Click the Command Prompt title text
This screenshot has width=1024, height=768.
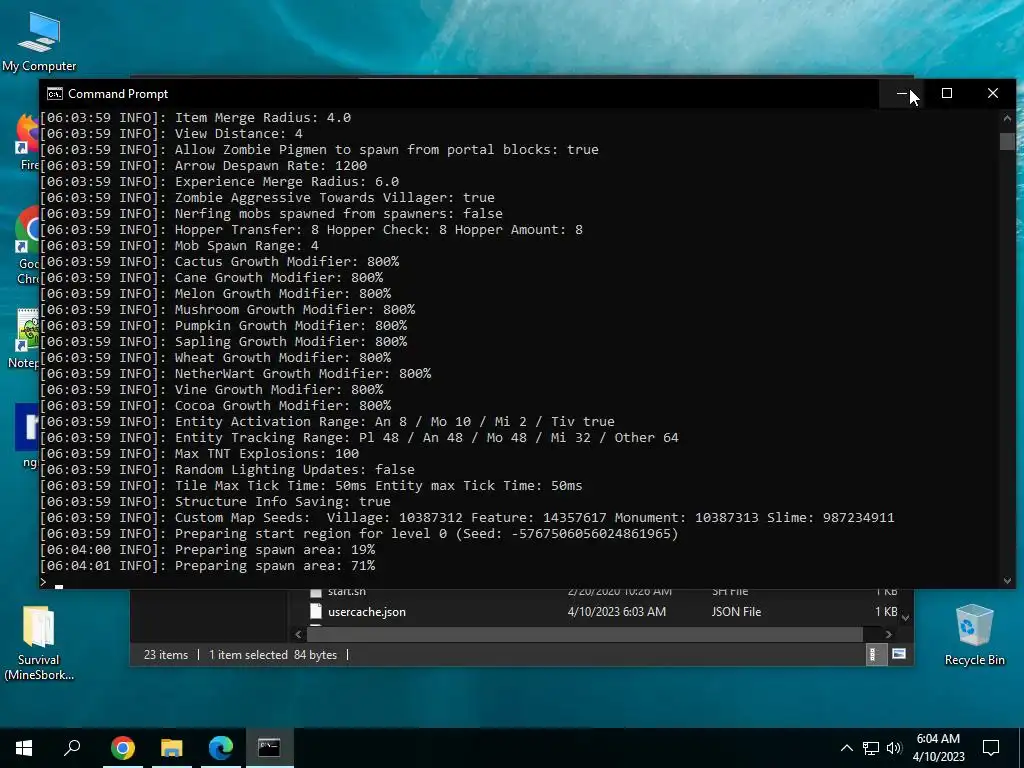[118, 94]
